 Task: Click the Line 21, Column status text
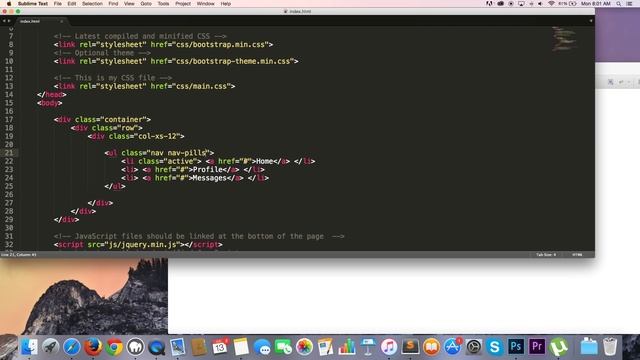coord(18,255)
